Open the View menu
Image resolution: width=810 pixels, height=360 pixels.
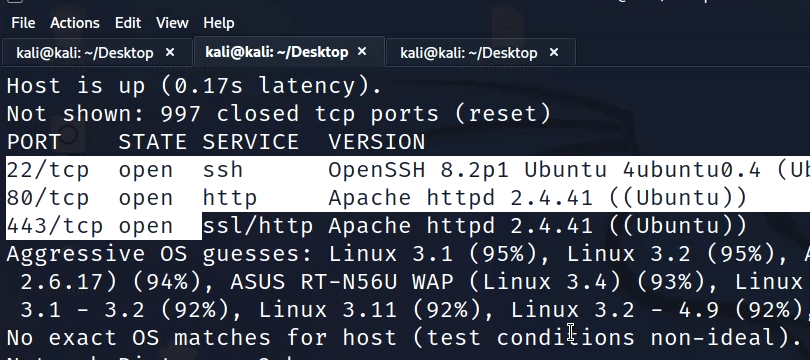click(x=172, y=23)
